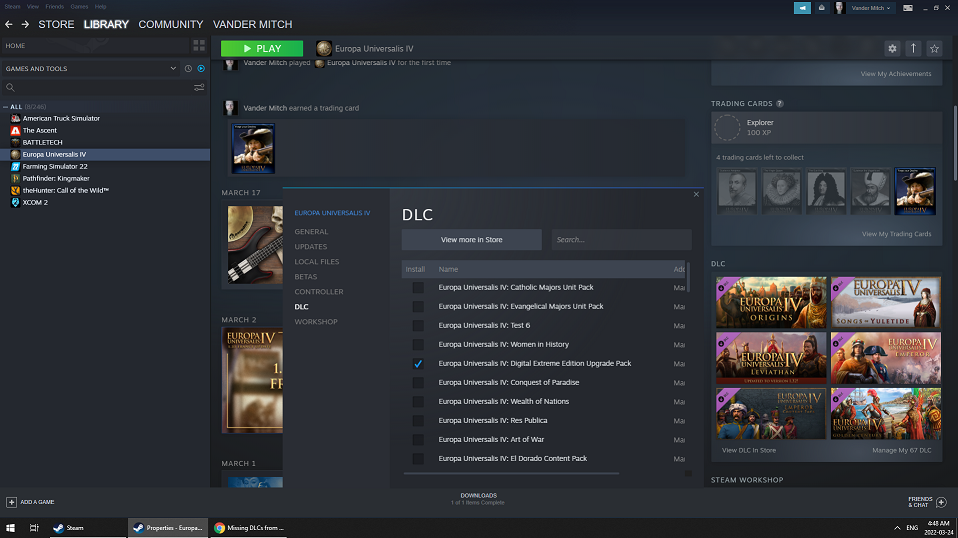Switch to Betas properties tab
The width and height of the screenshot is (958, 538).
tap(305, 277)
